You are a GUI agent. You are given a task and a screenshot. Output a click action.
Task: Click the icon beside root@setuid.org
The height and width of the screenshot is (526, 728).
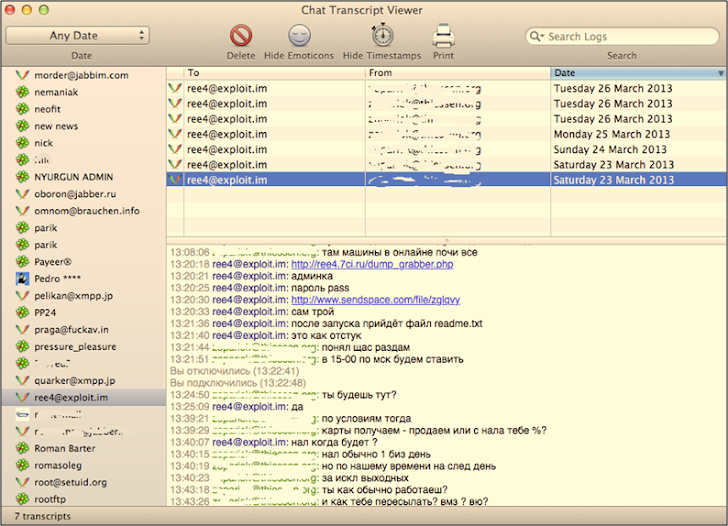coord(22,483)
